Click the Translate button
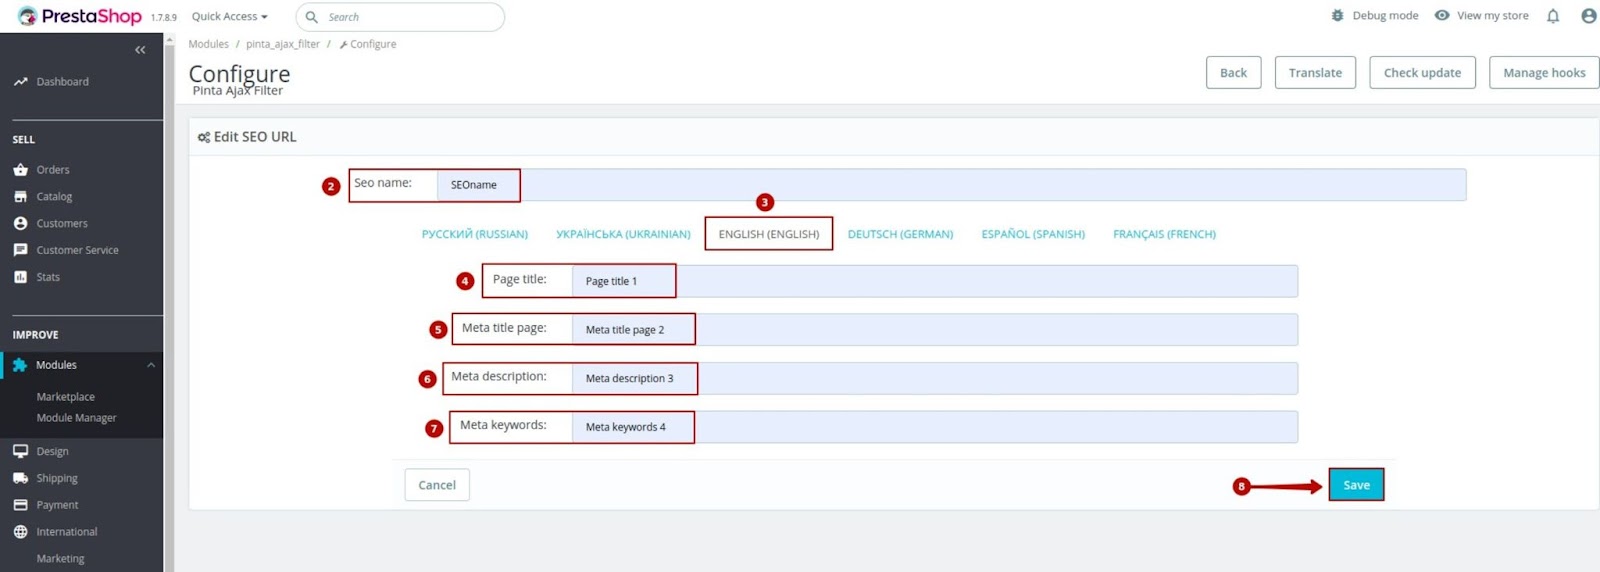 [1315, 73]
